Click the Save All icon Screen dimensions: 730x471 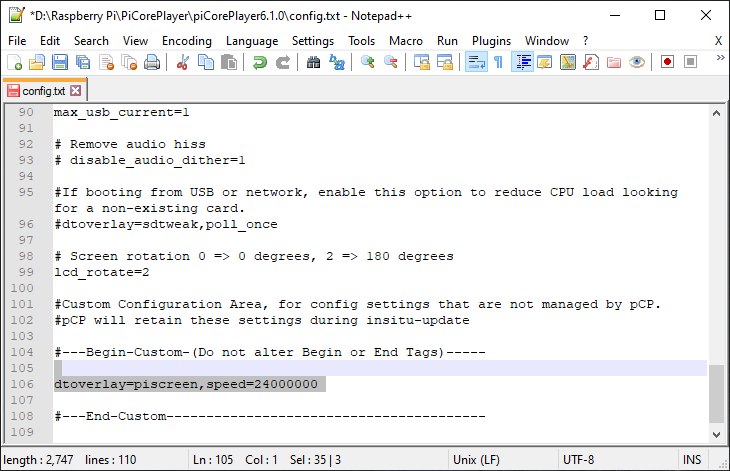(x=83, y=62)
